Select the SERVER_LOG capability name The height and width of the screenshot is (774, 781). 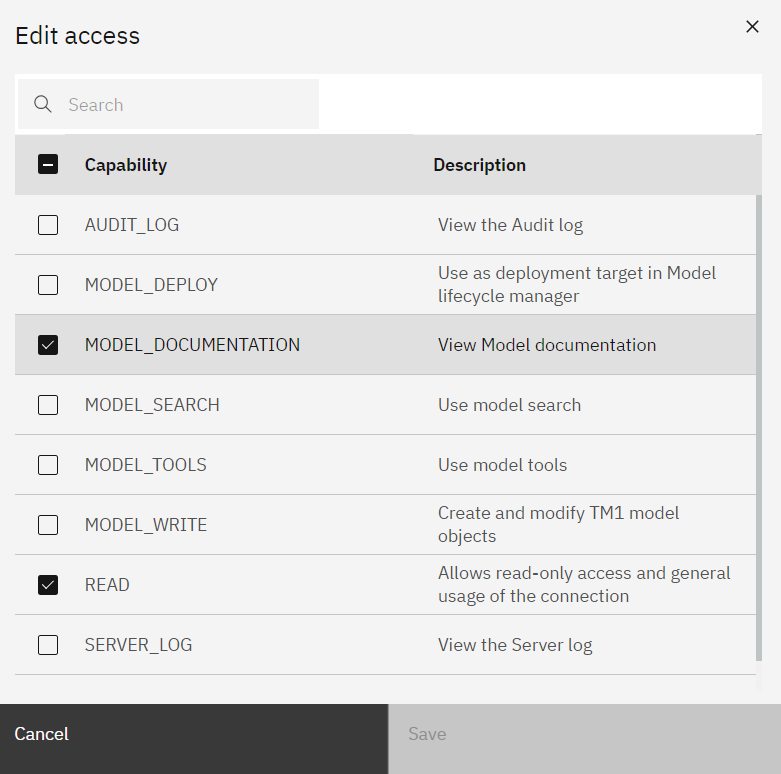click(138, 645)
